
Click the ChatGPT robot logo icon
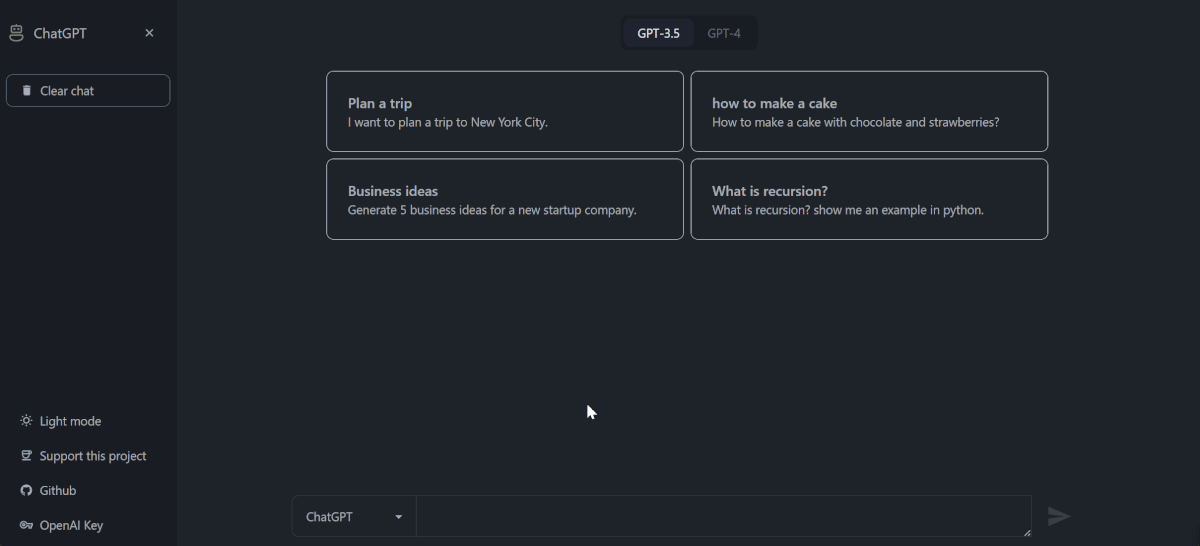(x=16, y=33)
